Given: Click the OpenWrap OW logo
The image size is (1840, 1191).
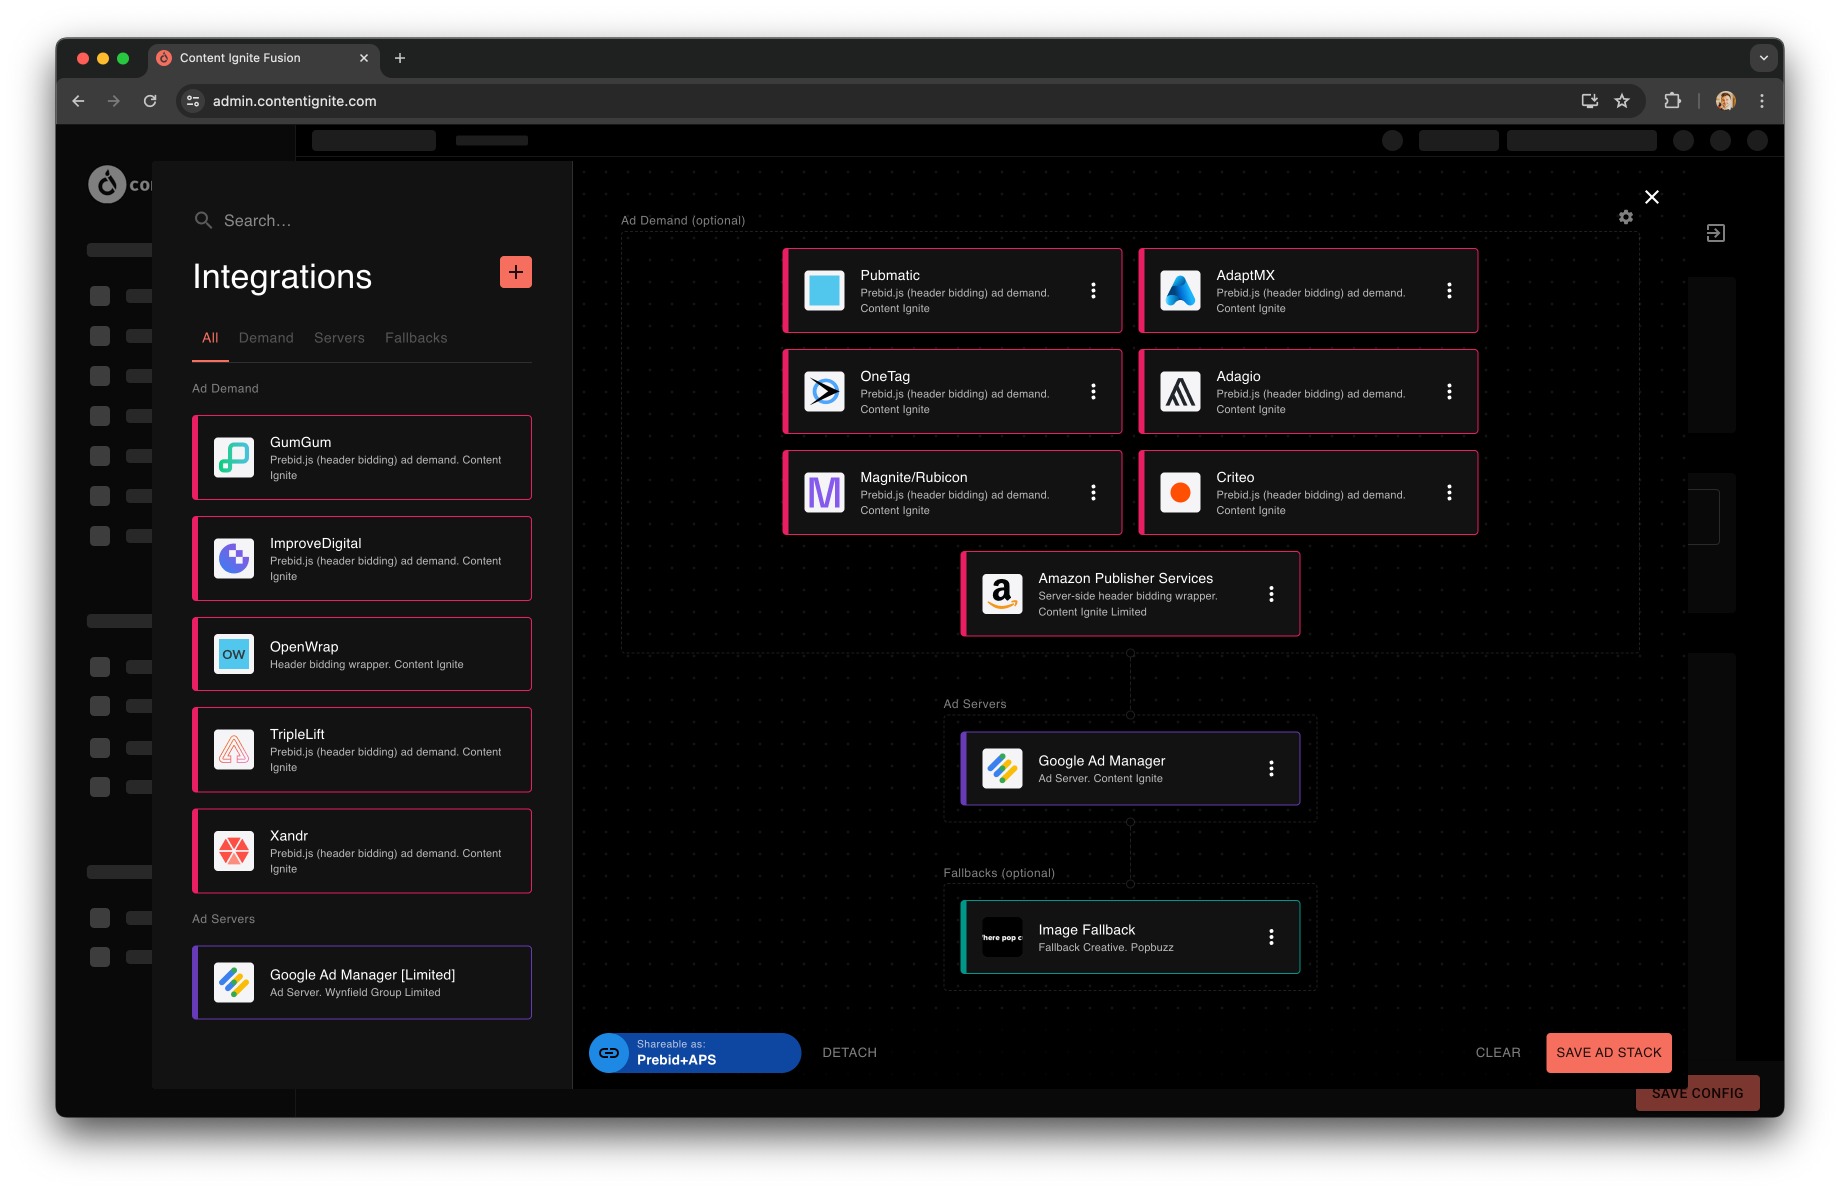Looking at the screenshot, I should [x=234, y=654].
